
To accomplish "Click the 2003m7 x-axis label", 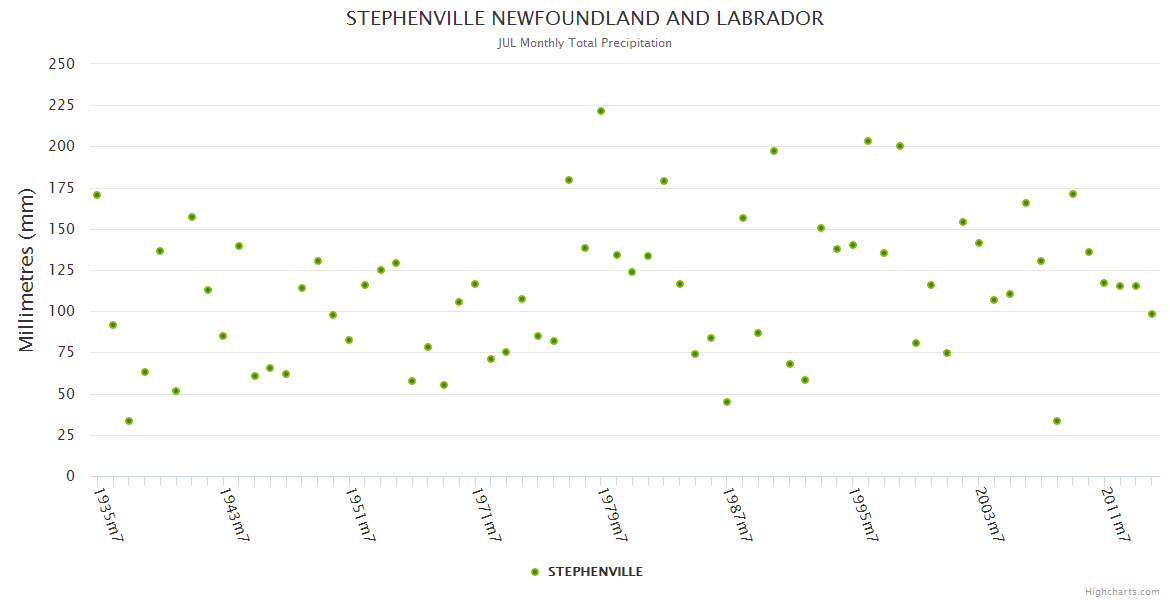I will (989, 514).
